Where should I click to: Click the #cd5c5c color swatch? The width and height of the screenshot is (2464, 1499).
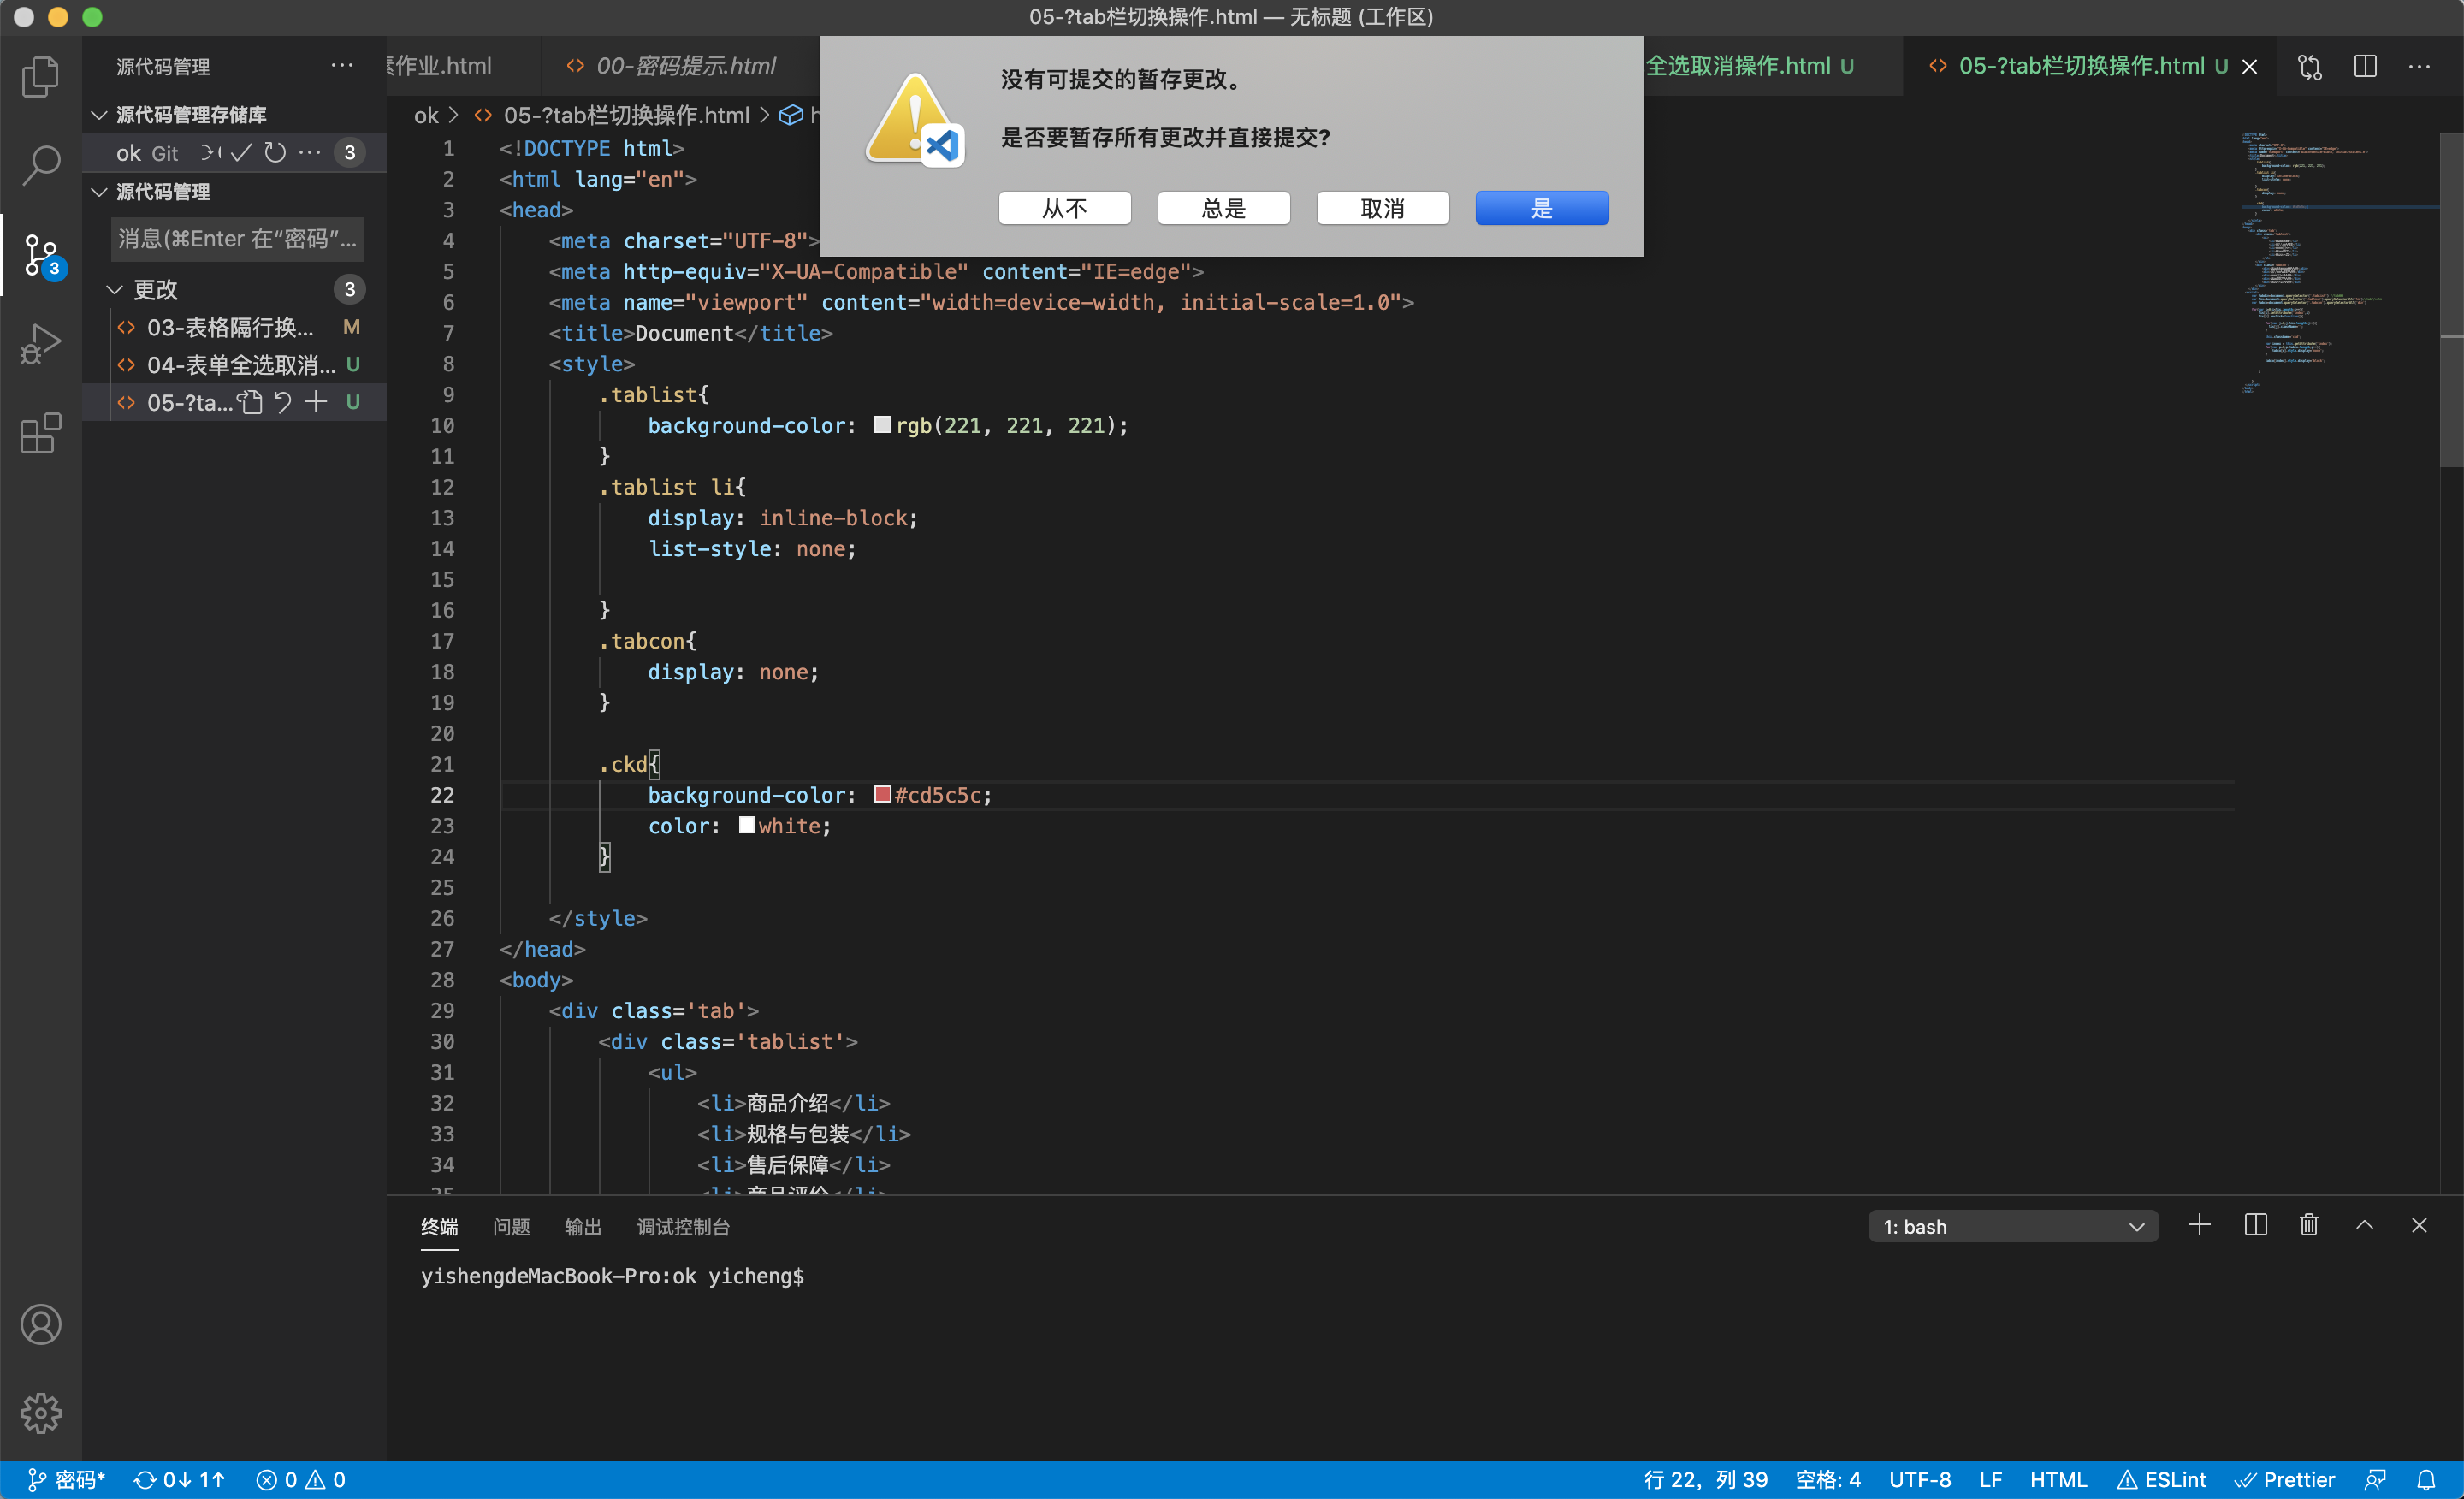pyautogui.click(x=882, y=795)
